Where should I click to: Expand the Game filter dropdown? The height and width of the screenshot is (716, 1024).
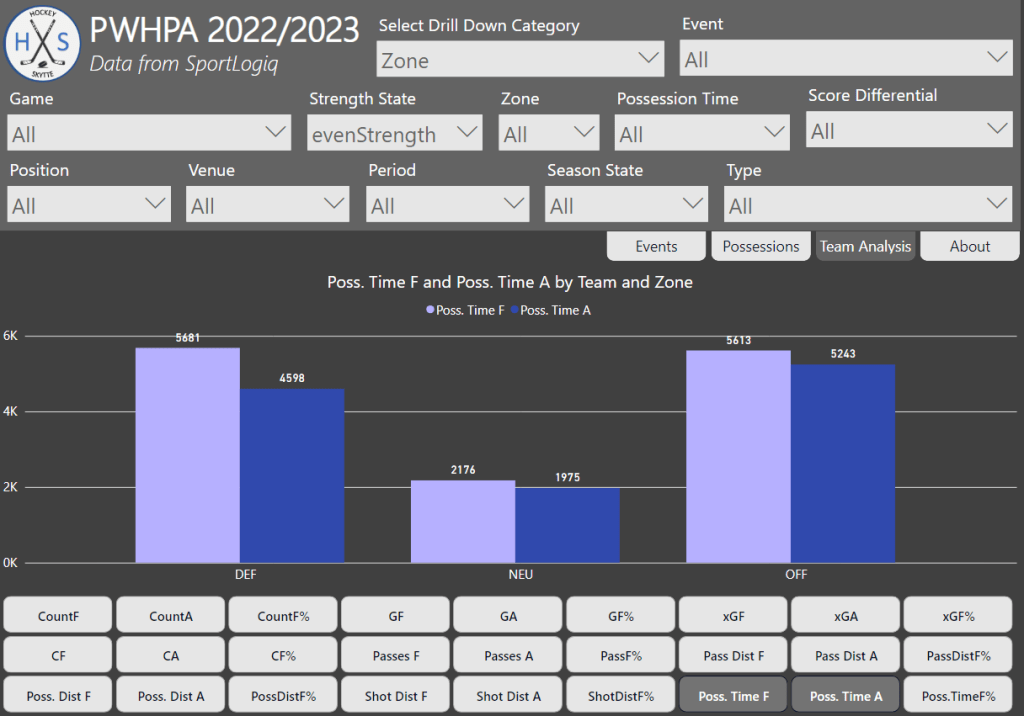(x=149, y=133)
